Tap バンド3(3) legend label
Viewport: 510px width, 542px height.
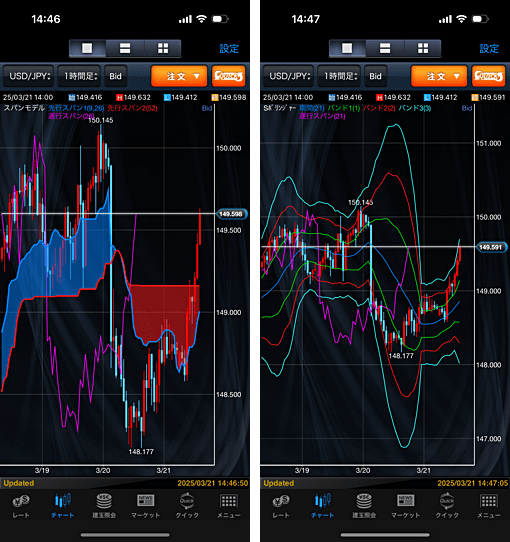[x=415, y=108]
